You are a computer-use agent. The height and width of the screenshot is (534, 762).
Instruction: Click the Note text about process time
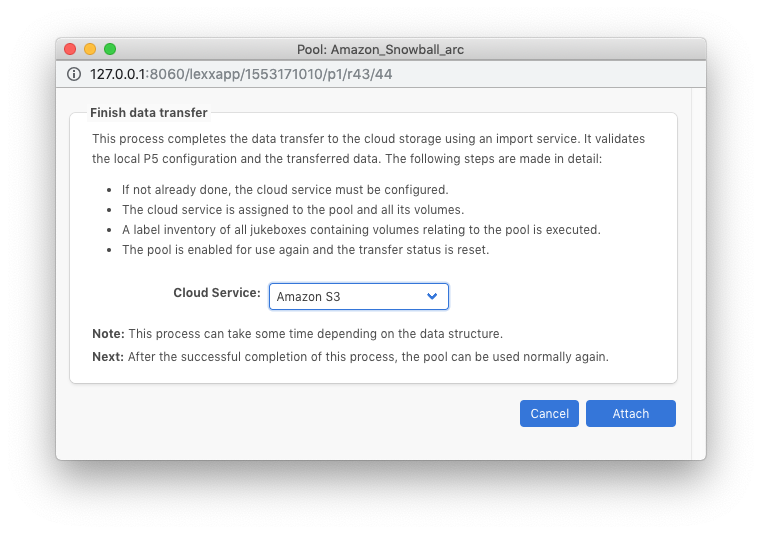297,334
